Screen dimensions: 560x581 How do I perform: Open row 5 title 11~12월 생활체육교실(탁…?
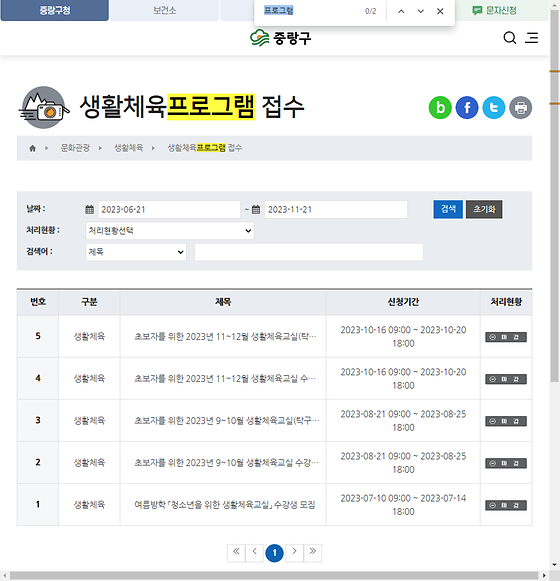point(225,336)
